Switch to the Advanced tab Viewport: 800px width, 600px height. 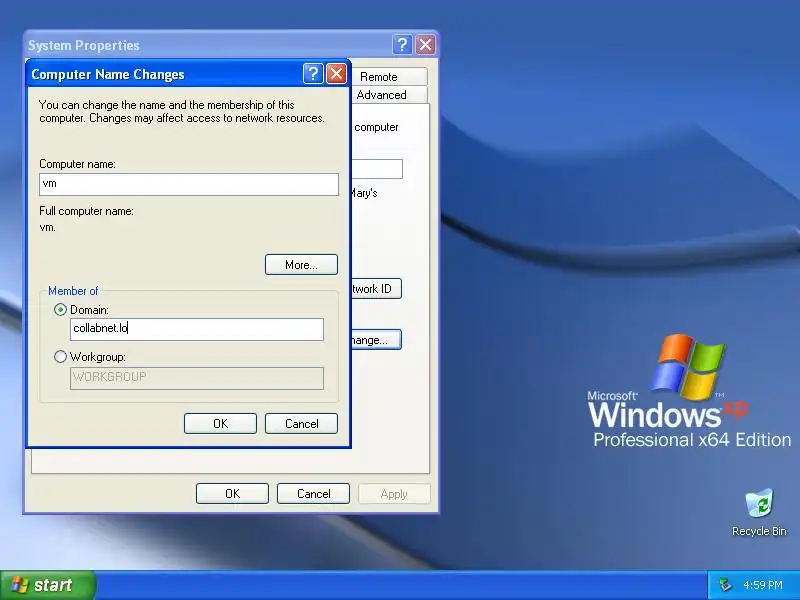pos(389,95)
